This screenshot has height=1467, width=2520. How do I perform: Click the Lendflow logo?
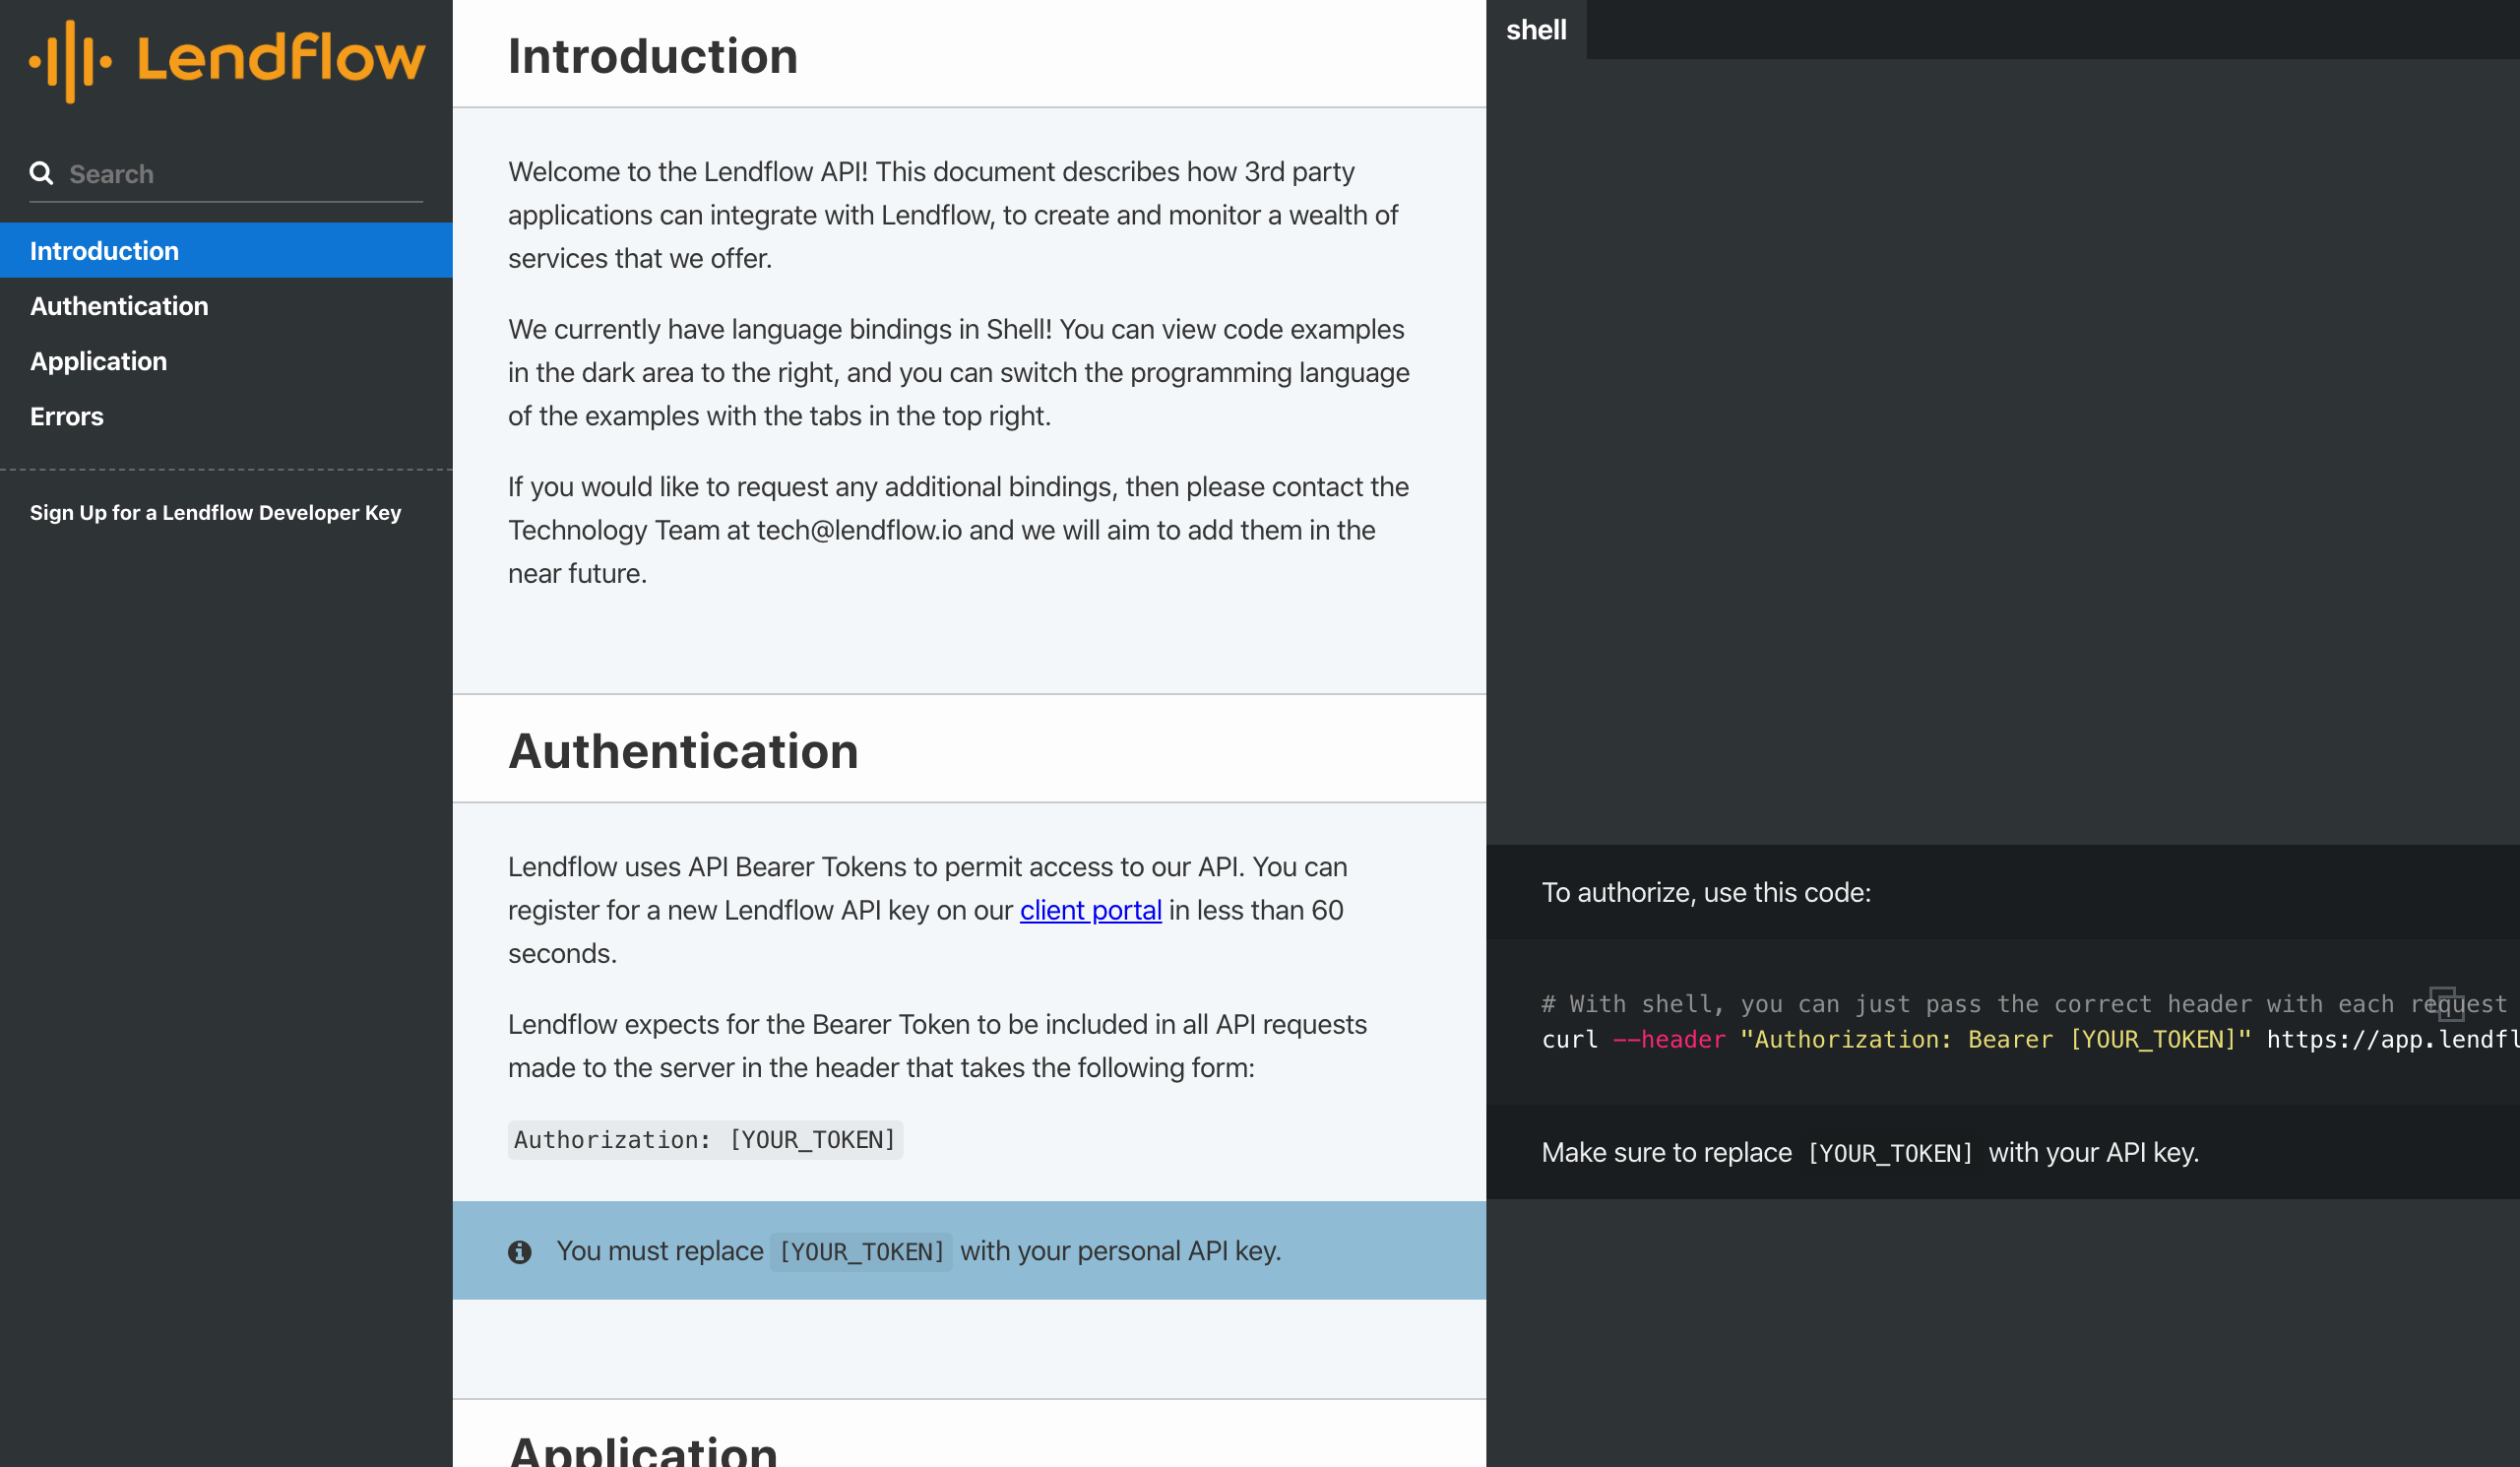click(227, 61)
